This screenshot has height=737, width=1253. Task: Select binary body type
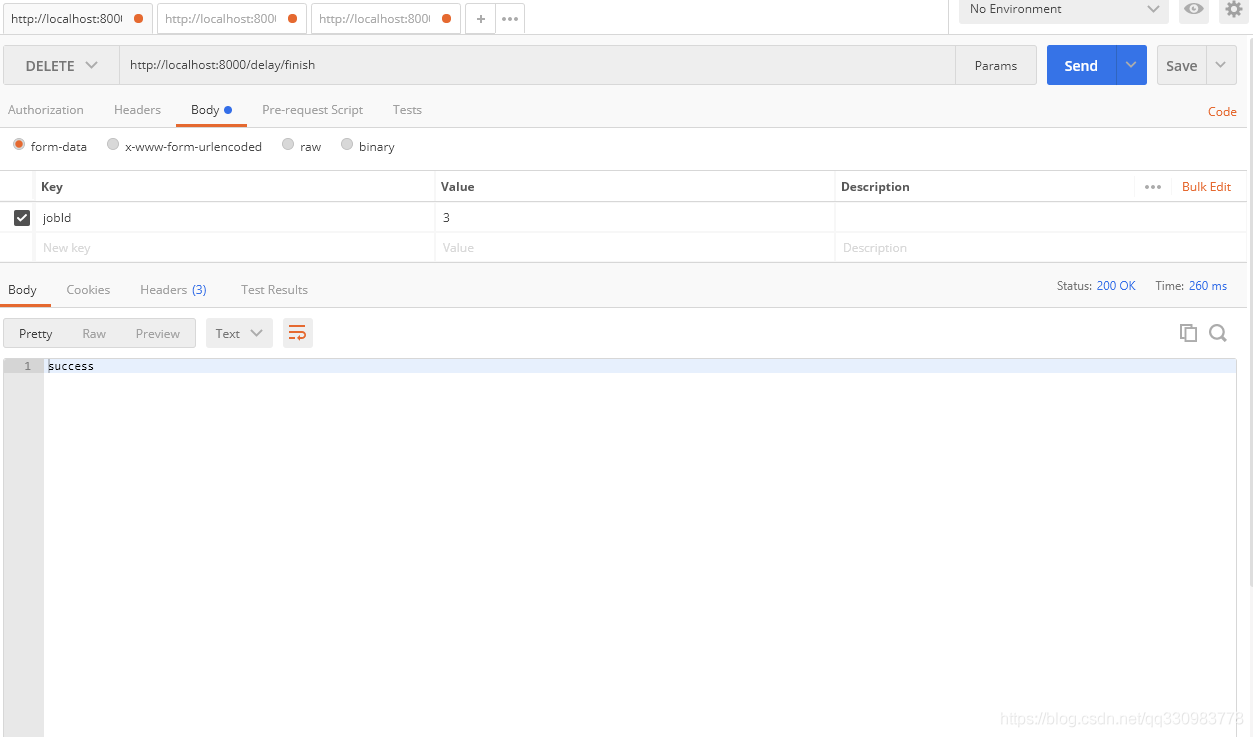347,145
